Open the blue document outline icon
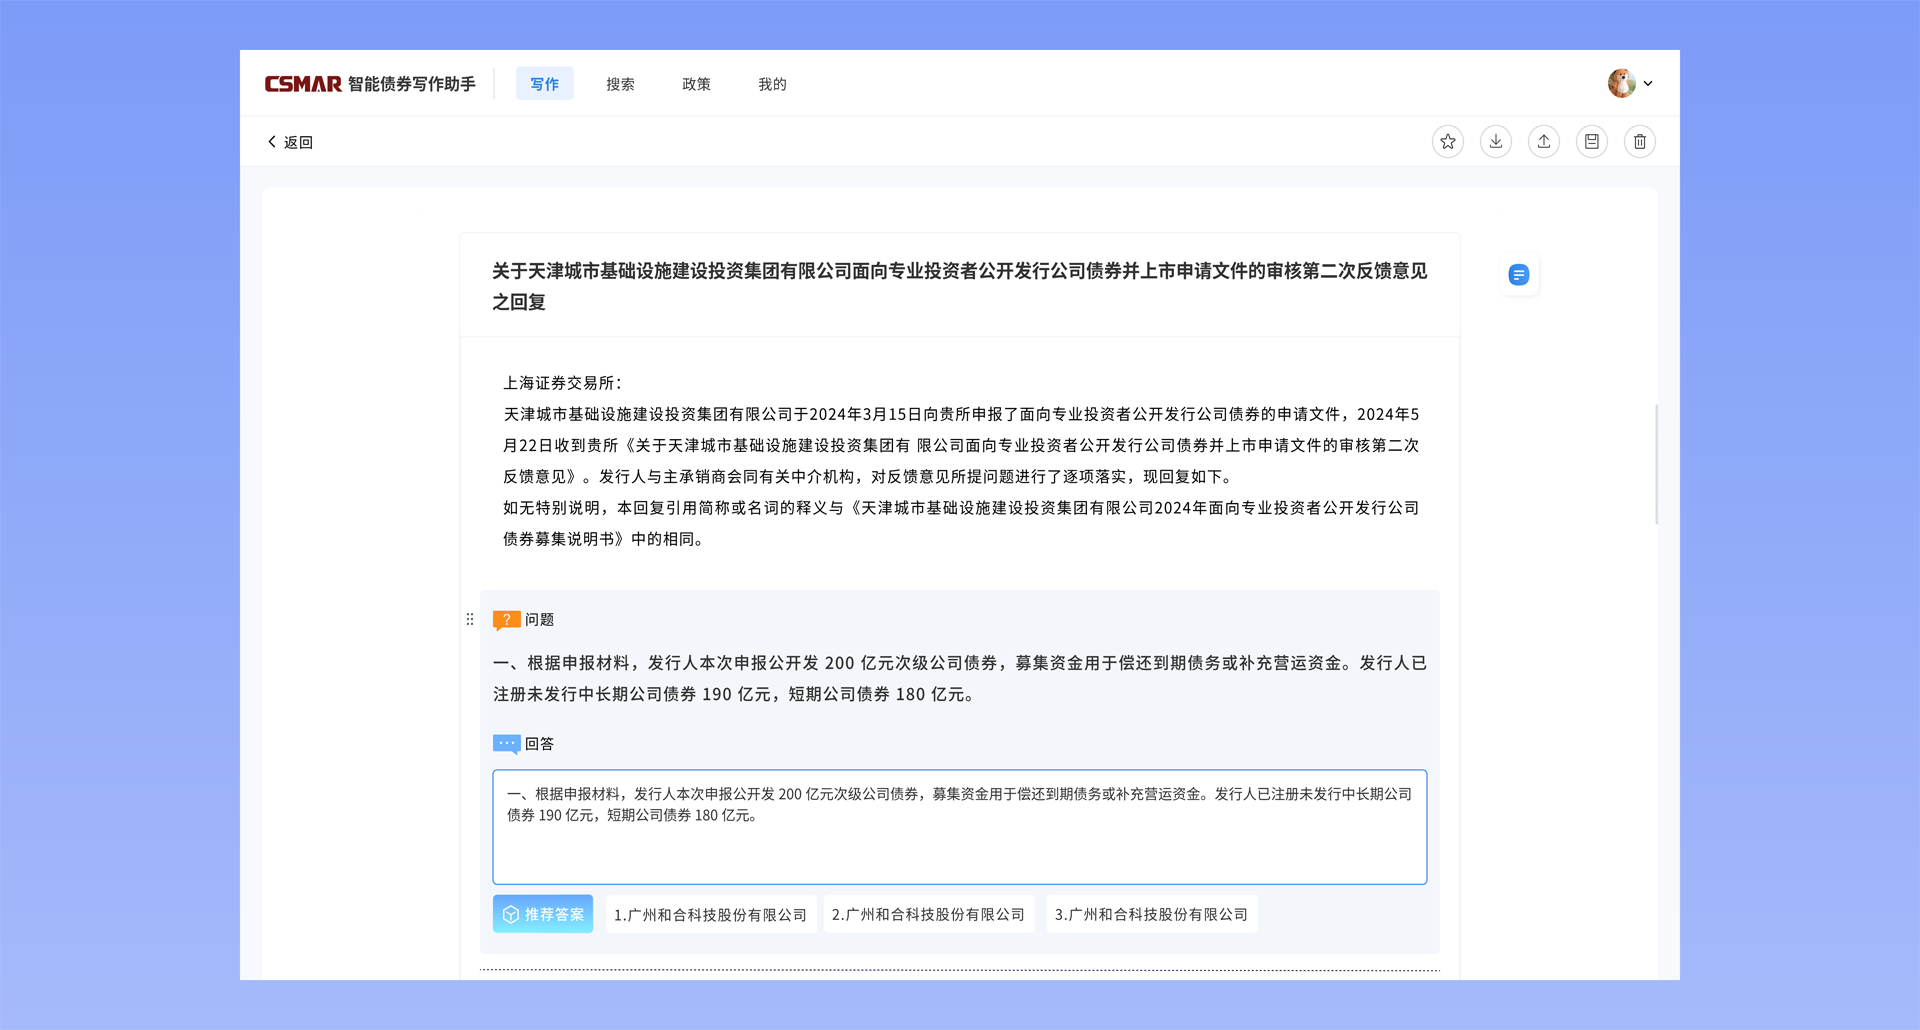The image size is (1920, 1030). (x=1518, y=275)
